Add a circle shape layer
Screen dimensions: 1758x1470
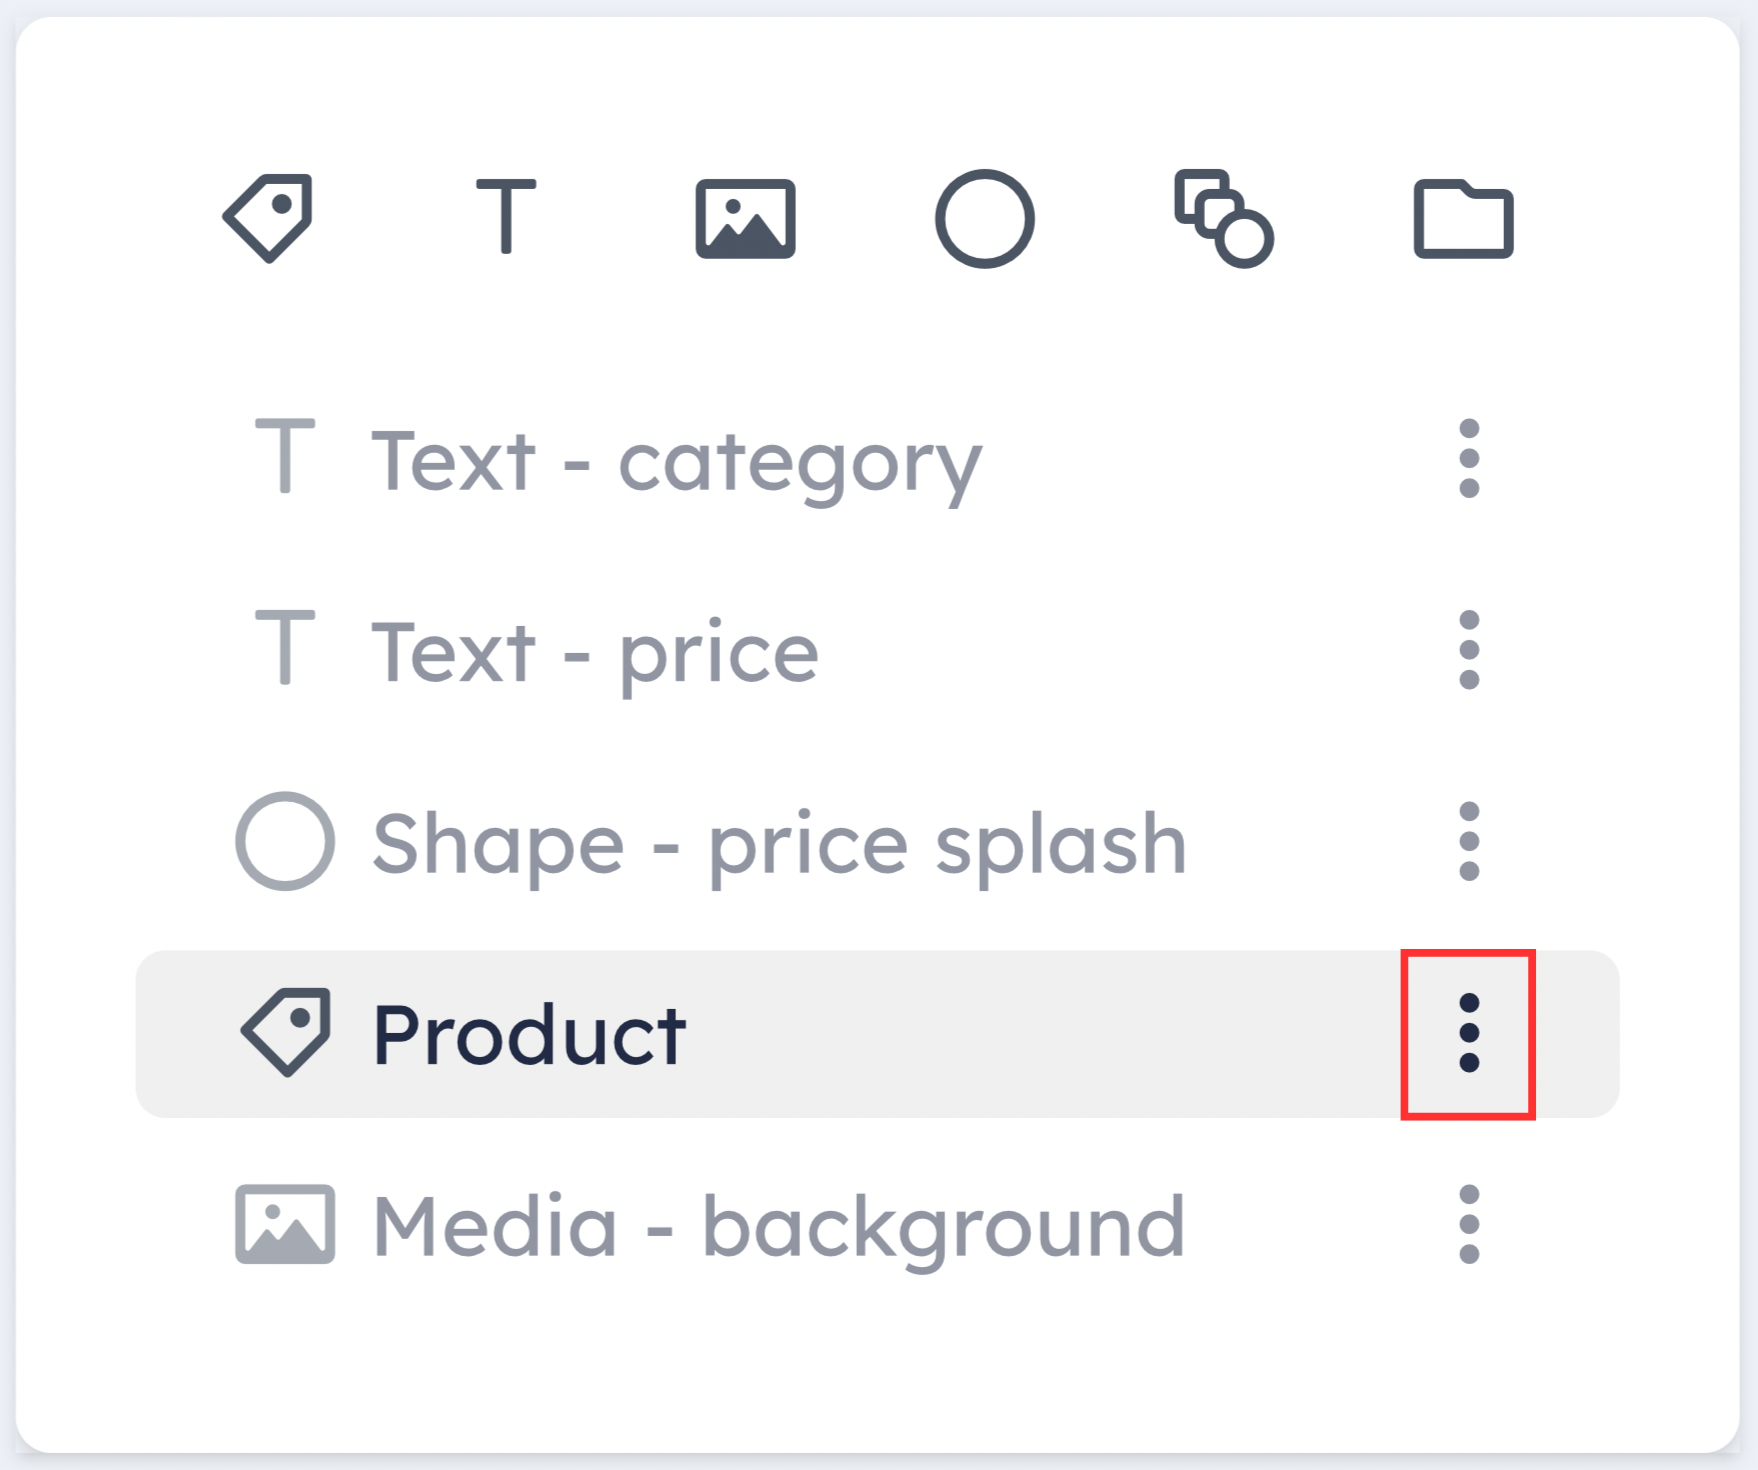pyautogui.click(x=985, y=218)
